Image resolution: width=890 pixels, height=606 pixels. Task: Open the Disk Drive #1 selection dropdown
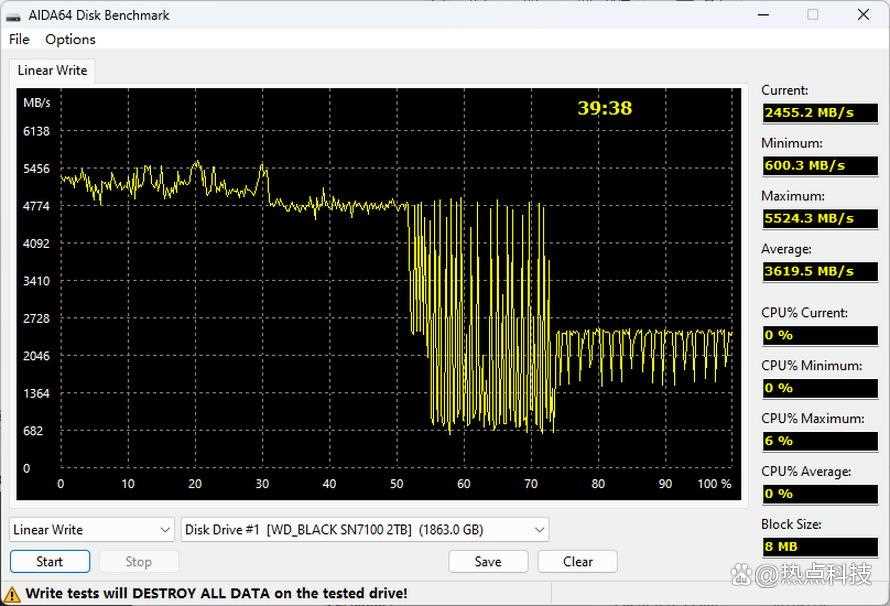click(365, 530)
